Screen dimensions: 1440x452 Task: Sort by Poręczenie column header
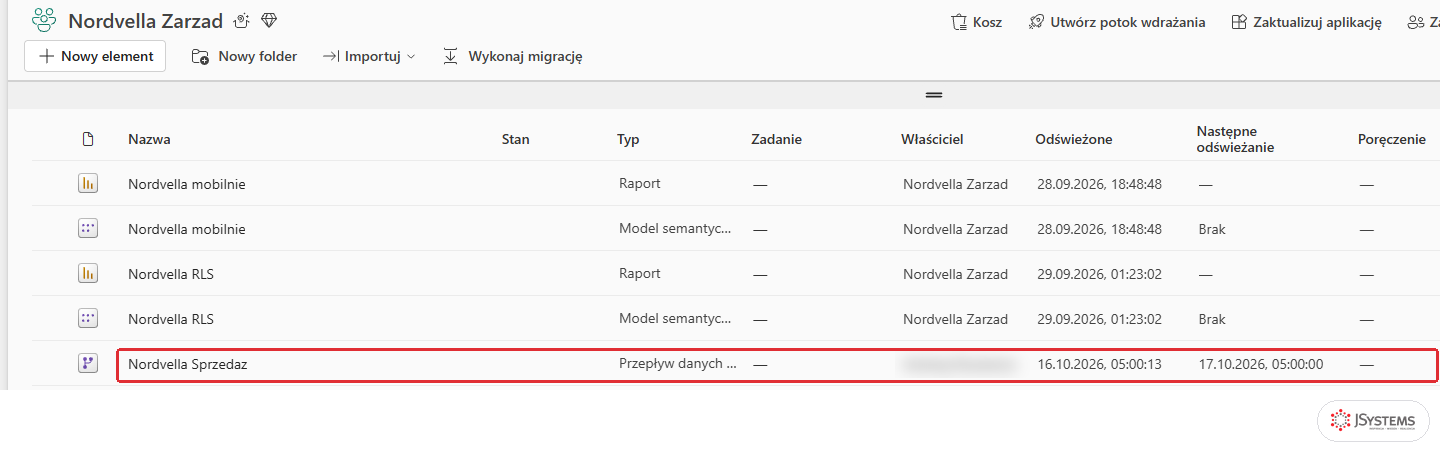[x=1392, y=139]
